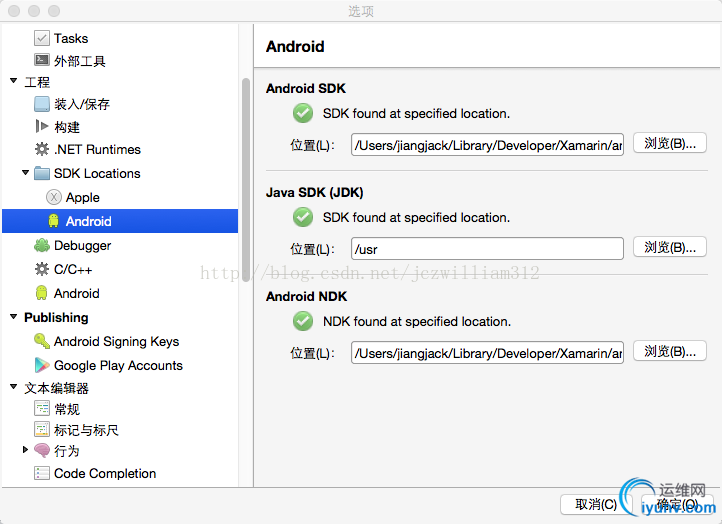Click the 取消(C) cancel button
Image resolution: width=722 pixels, height=524 pixels.
pos(596,505)
